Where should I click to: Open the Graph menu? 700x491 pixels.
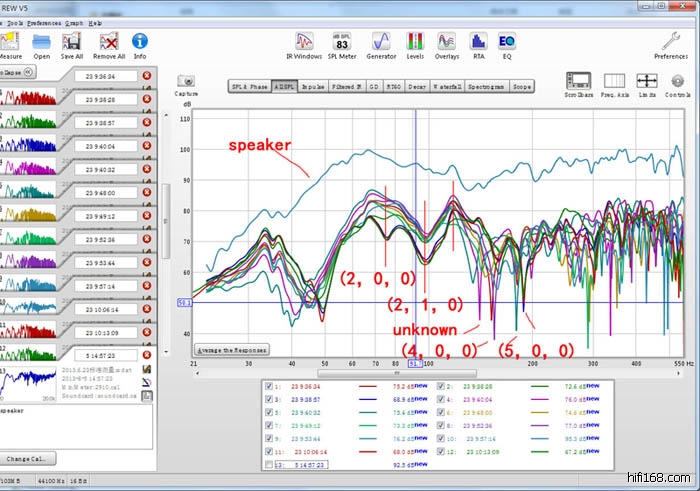click(74, 22)
